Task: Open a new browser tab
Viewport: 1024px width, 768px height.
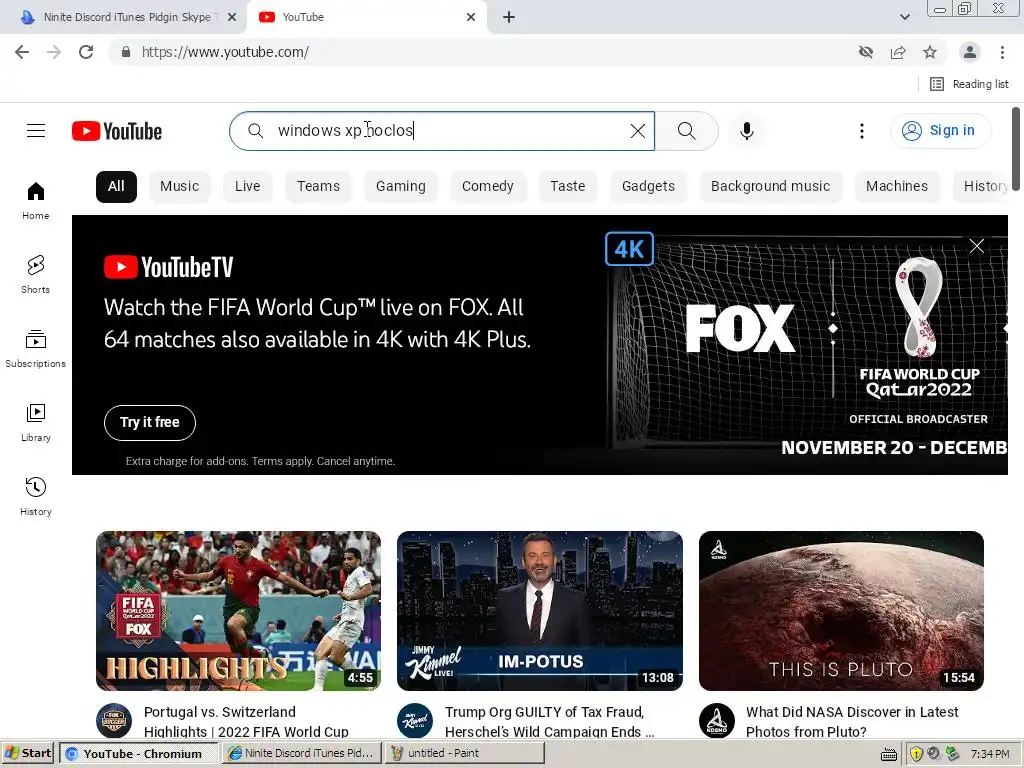Action: pos(509,17)
